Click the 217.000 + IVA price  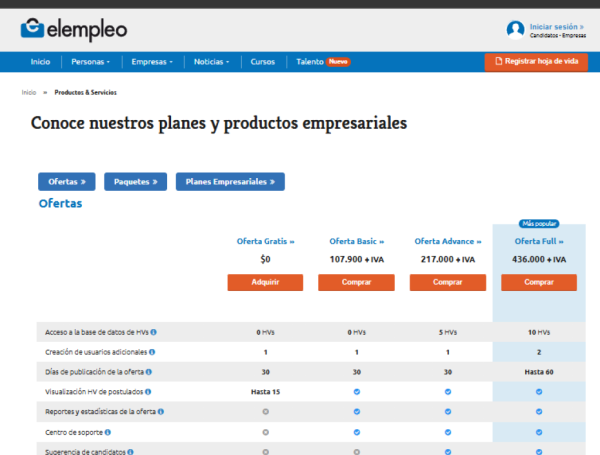(x=448, y=259)
